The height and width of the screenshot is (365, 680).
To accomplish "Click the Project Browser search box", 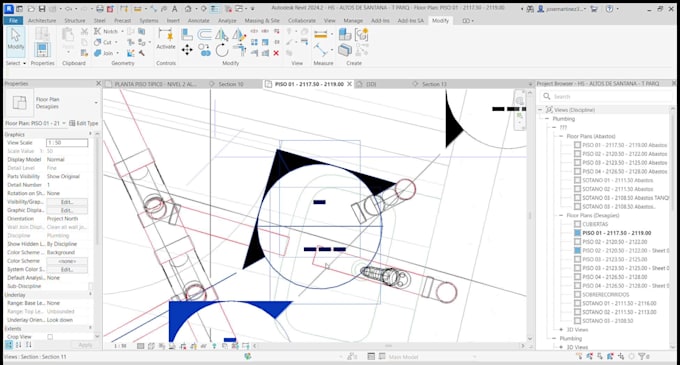I will tap(605, 96).
